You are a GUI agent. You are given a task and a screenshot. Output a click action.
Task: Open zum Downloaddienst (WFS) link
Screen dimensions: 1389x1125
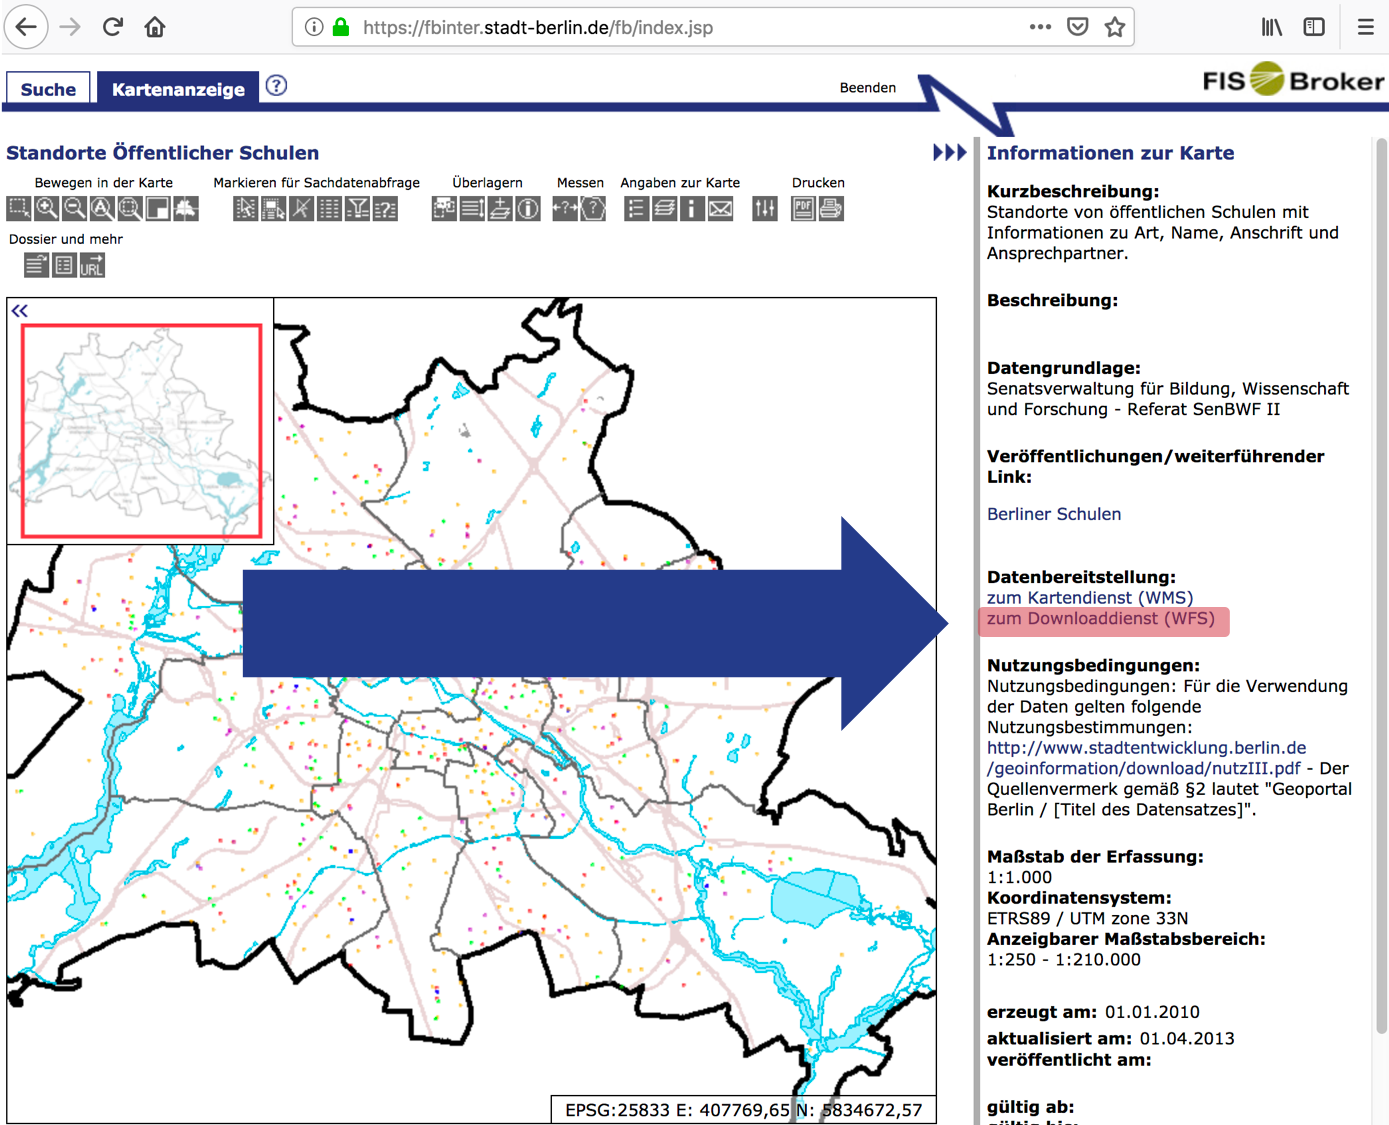[x=1101, y=619]
